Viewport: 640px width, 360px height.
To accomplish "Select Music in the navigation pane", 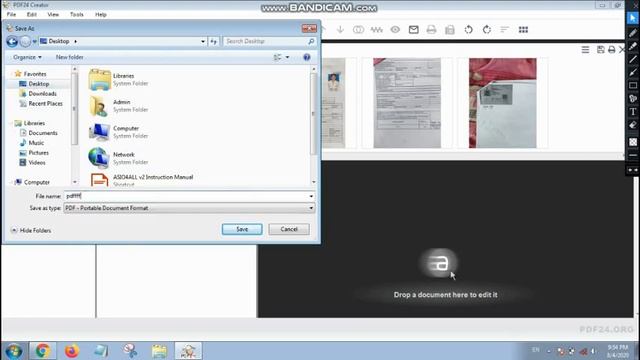I will click(36, 143).
